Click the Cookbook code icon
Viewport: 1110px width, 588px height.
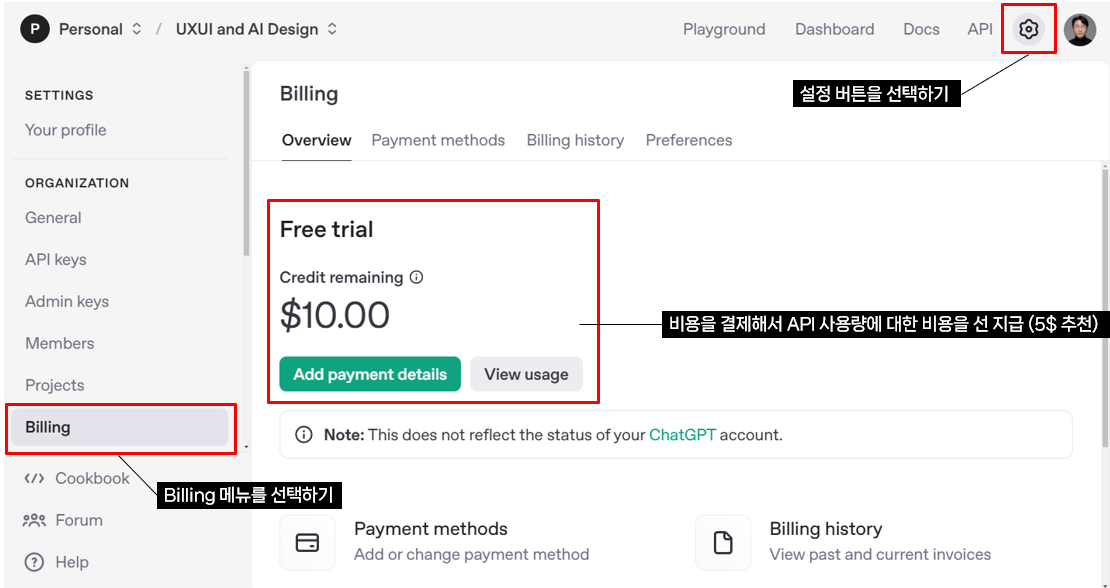pos(34,478)
